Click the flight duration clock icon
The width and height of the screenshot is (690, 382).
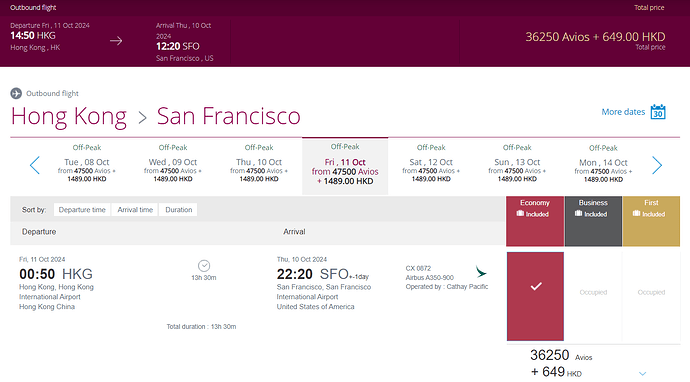click(204, 266)
